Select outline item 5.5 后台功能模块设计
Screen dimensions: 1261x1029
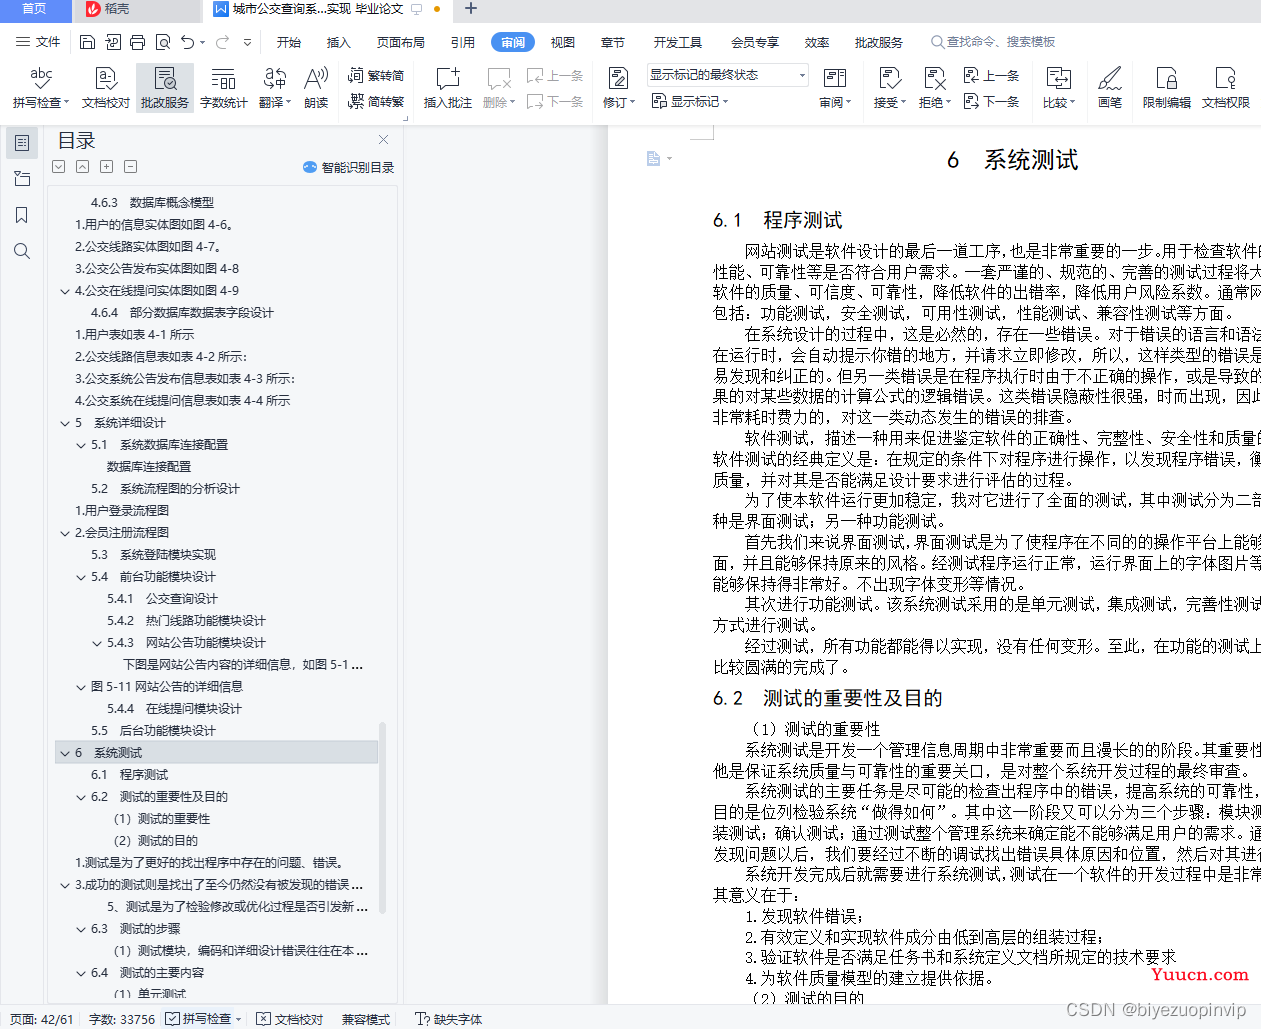153,731
